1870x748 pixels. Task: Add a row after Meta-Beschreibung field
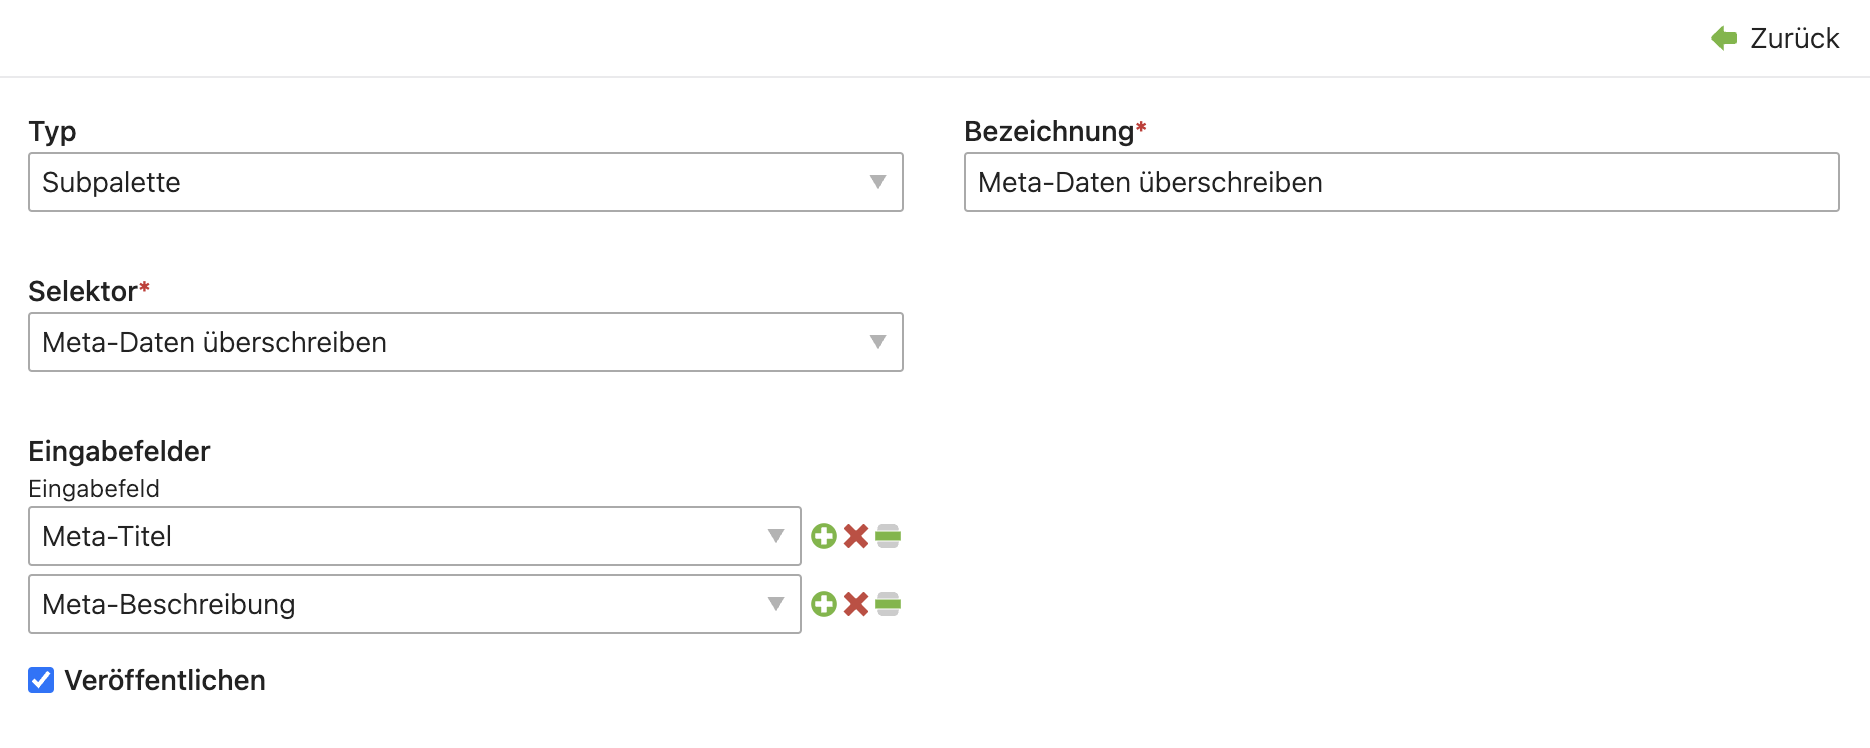[x=823, y=604]
